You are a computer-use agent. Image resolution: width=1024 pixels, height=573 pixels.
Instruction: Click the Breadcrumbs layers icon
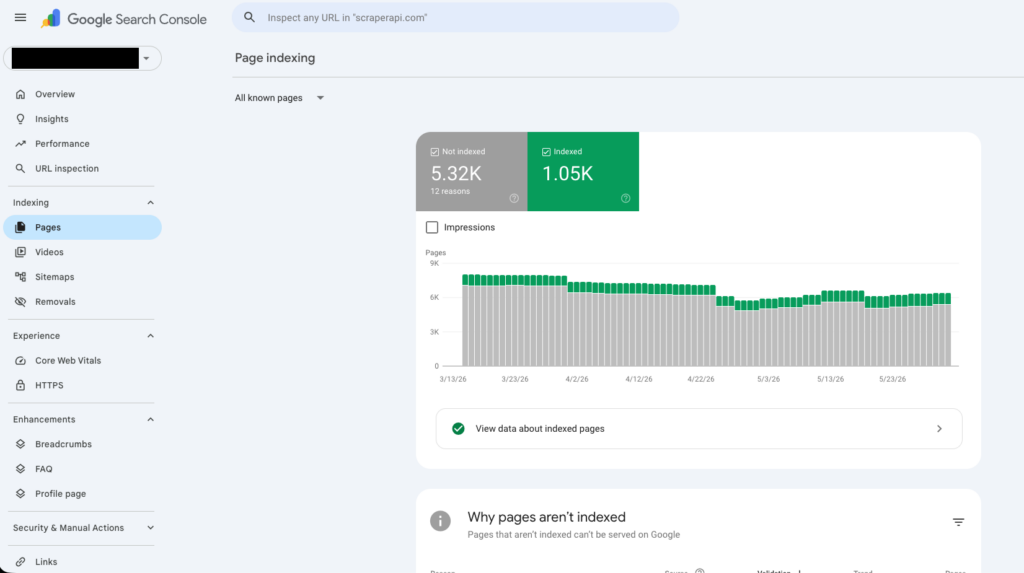[x=20, y=444]
